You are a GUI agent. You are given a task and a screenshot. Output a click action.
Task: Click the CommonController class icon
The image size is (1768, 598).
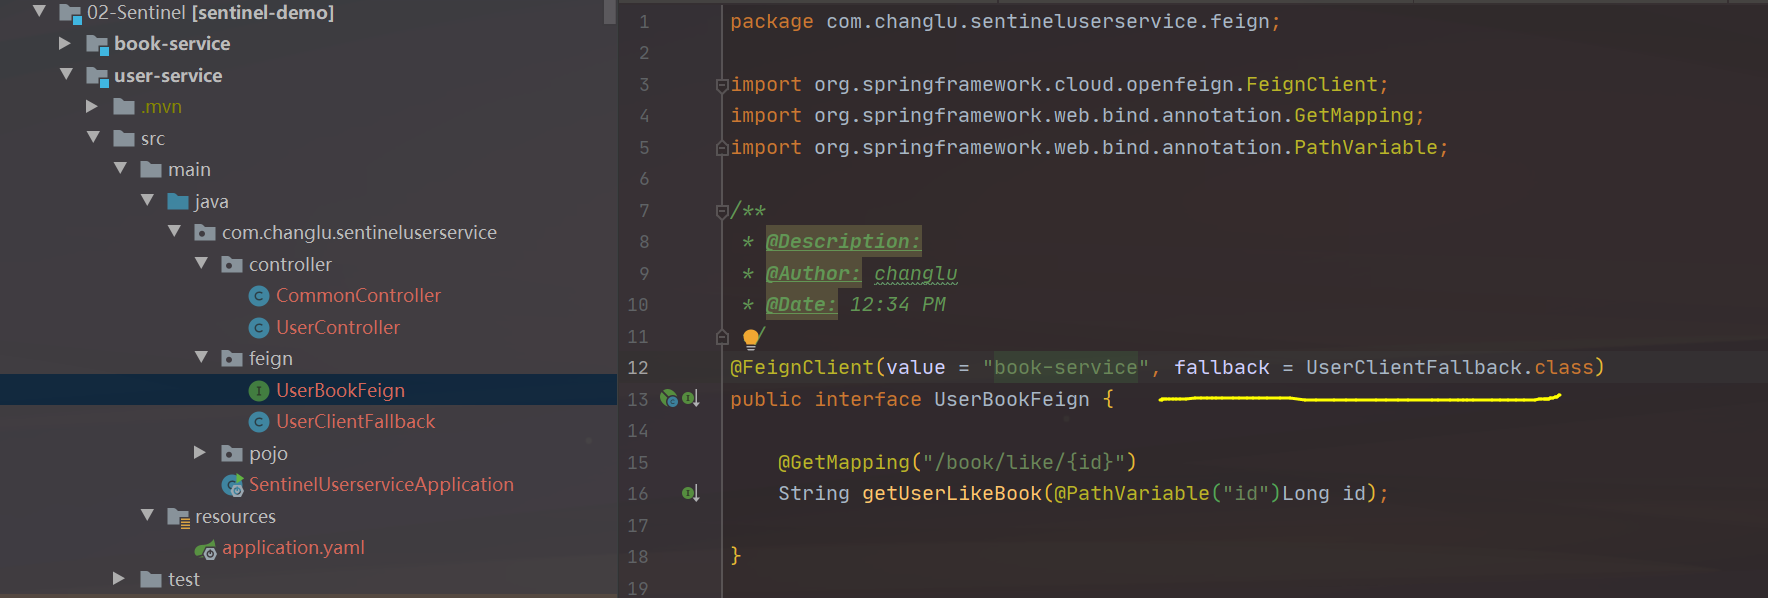(259, 296)
